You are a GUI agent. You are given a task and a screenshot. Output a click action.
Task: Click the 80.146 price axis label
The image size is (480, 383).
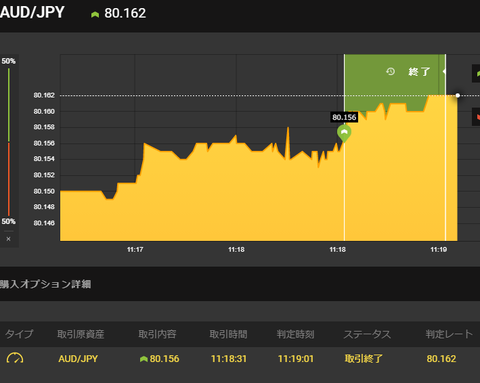44,223
